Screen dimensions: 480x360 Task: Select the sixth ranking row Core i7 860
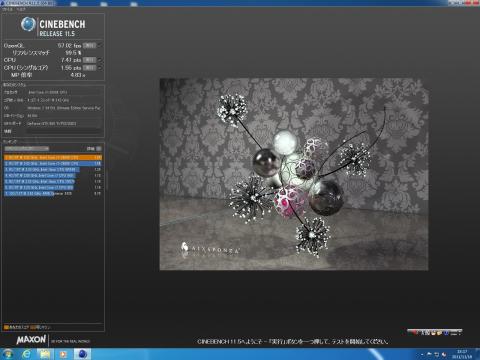[x=53, y=187]
